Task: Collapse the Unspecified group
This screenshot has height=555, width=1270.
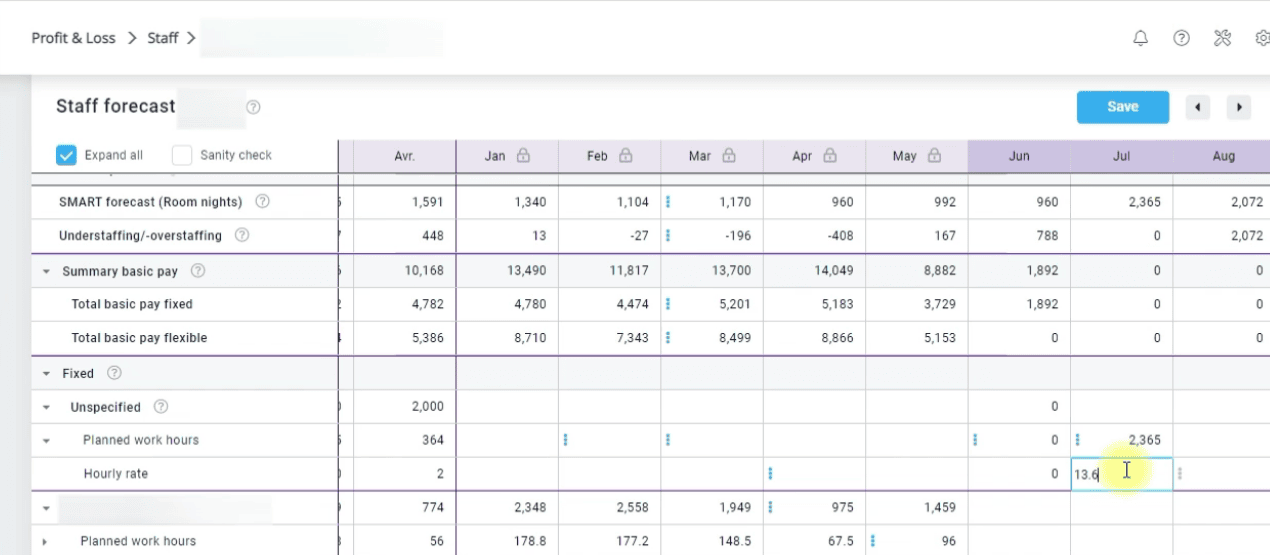Action: 46,408
